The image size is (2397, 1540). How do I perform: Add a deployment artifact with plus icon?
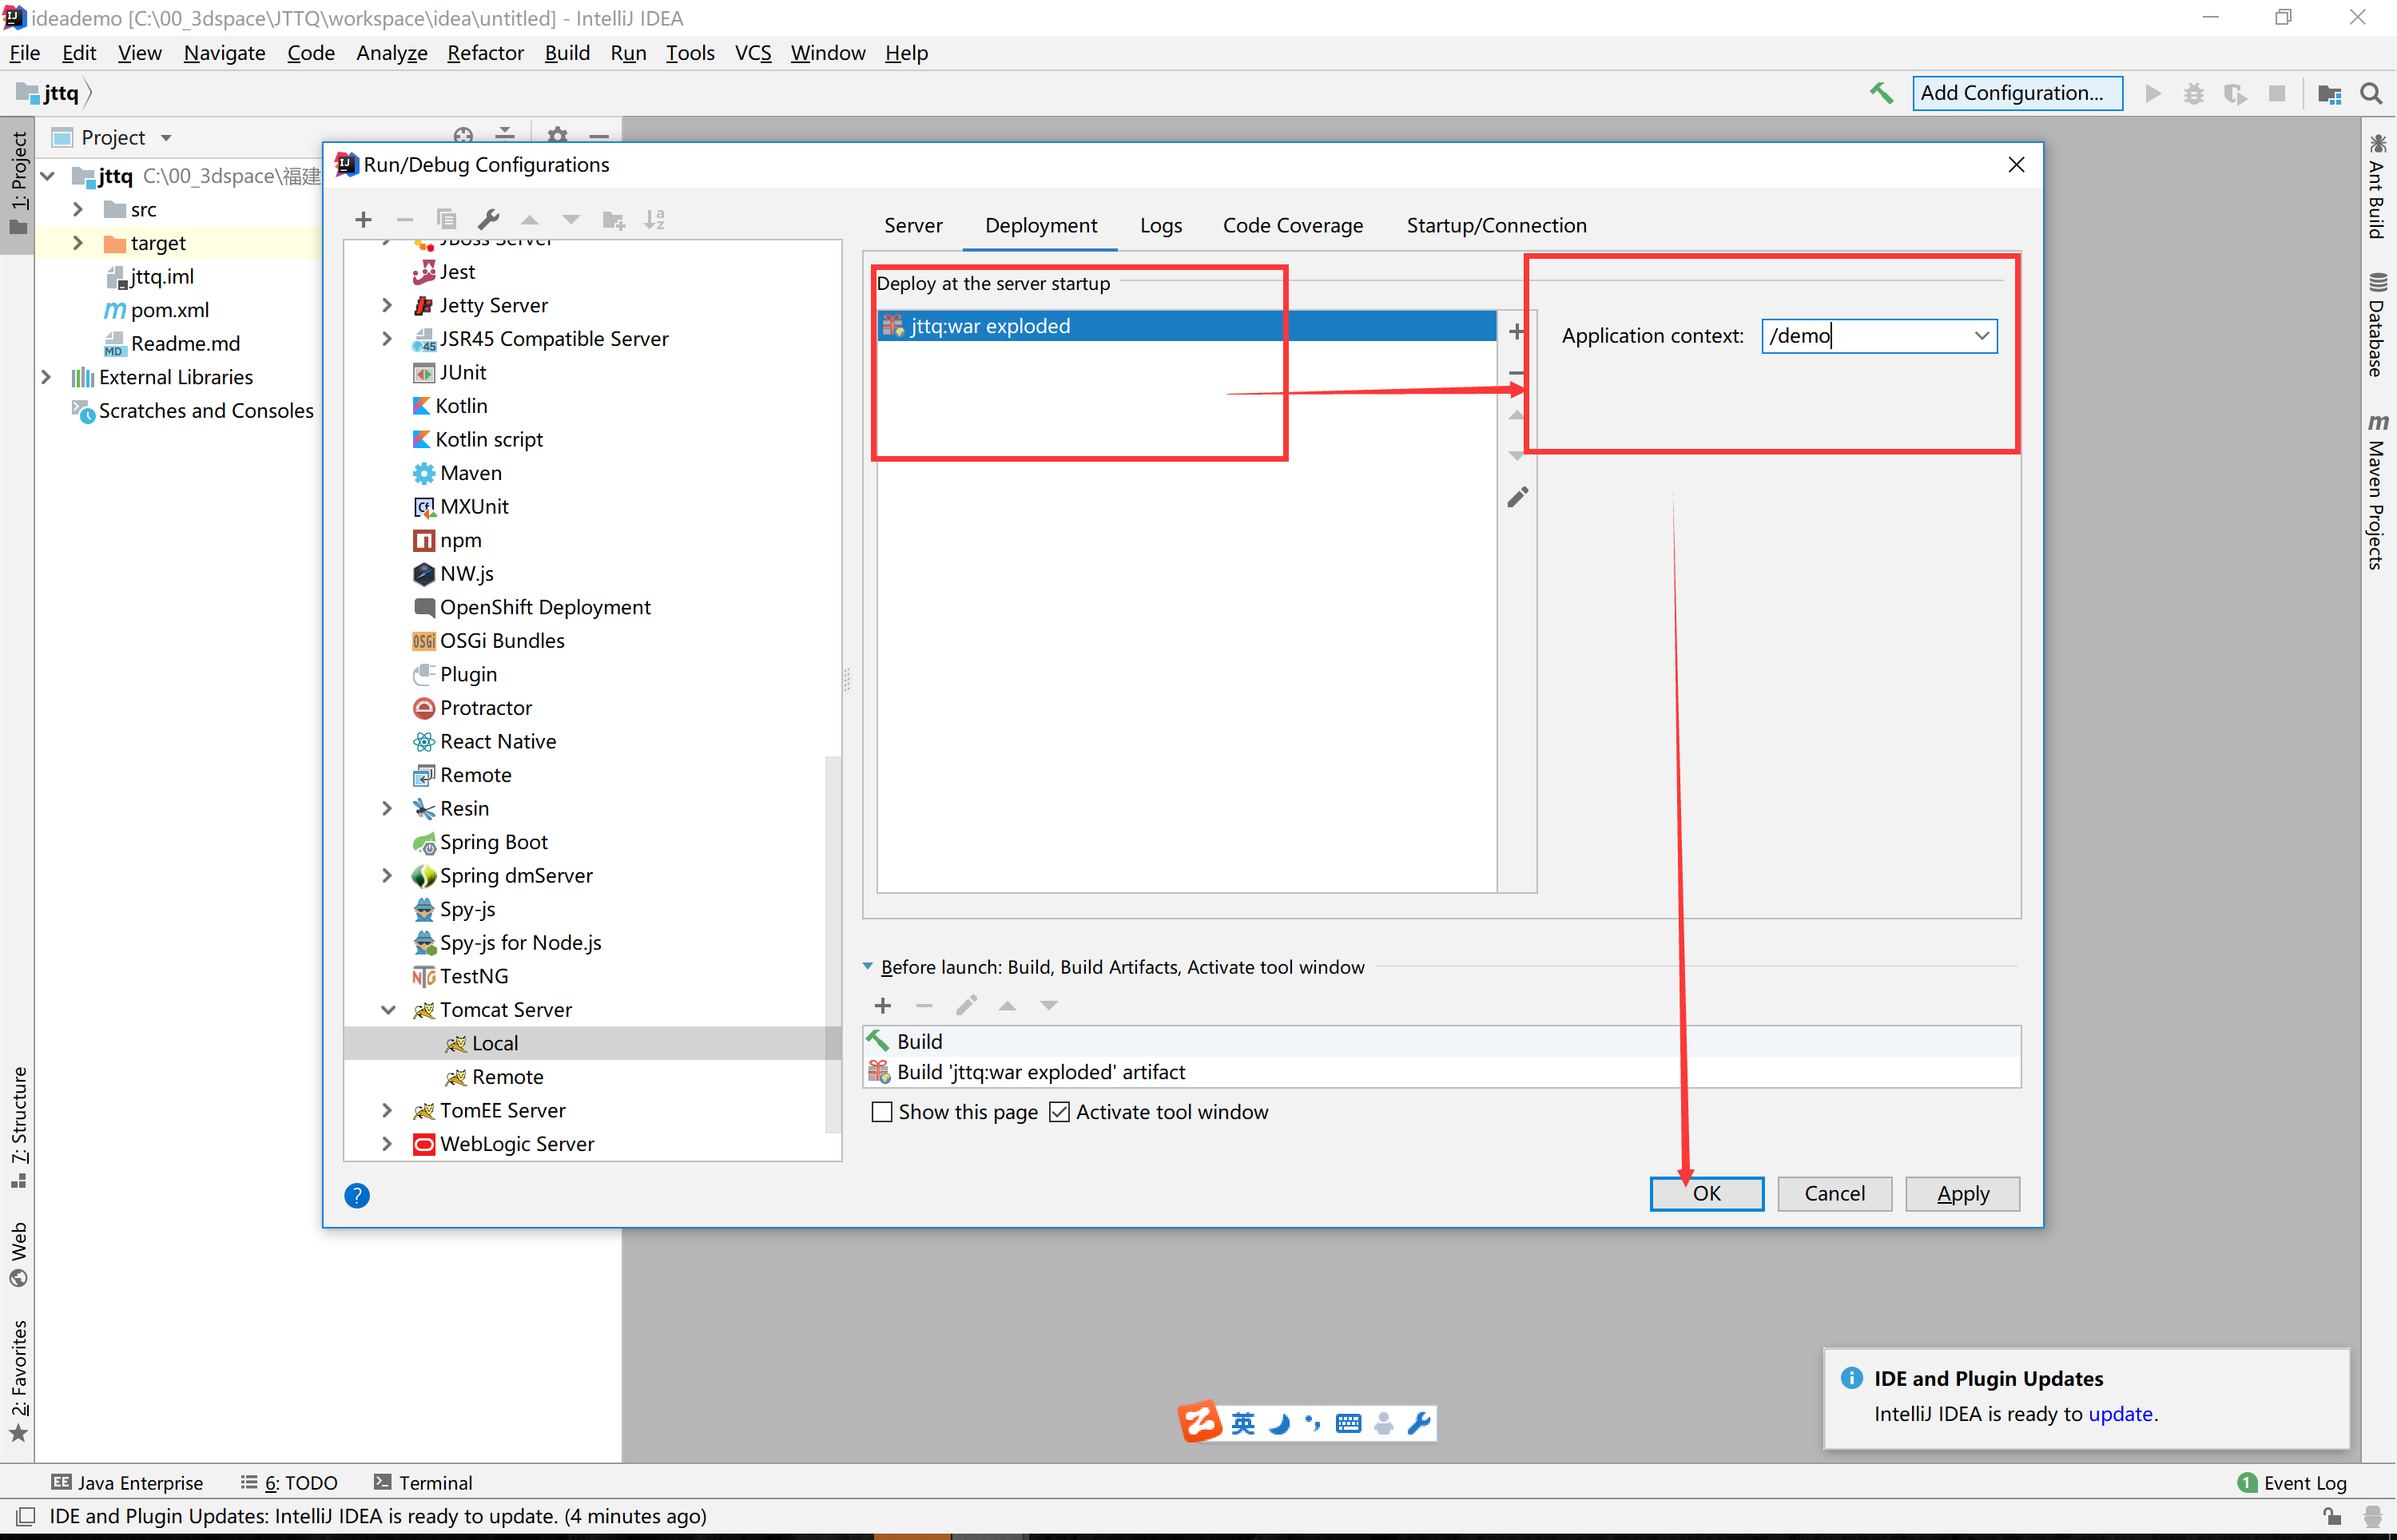click(1516, 331)
